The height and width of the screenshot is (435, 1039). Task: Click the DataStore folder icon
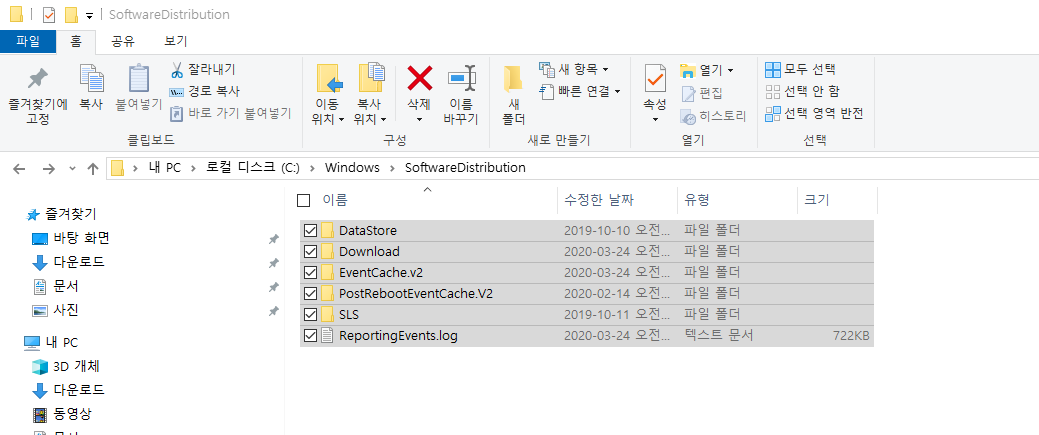pyautogui.click(x=328, y=231)
